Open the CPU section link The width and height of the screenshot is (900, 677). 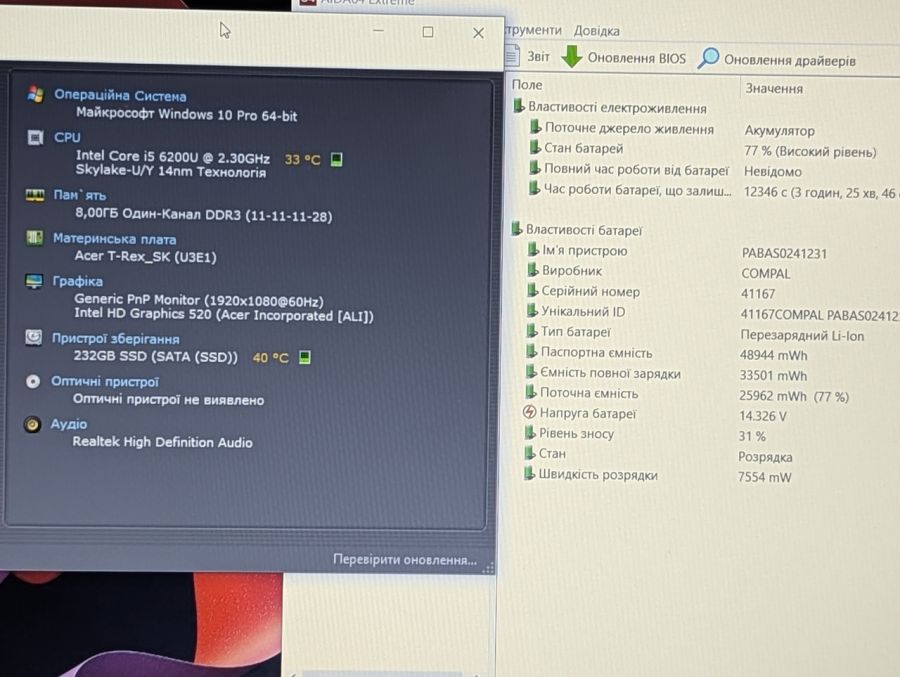coord(67,138)
